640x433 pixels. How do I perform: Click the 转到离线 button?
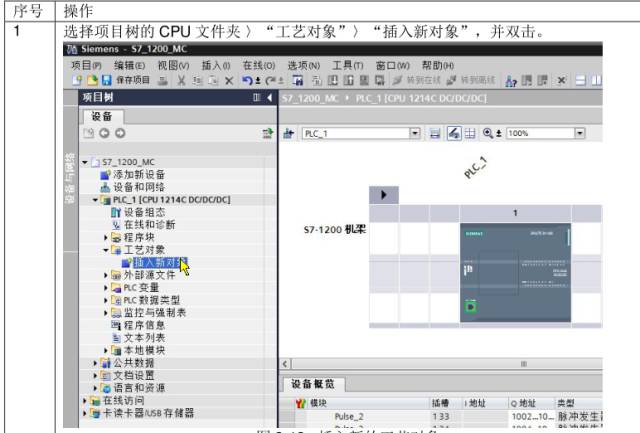[471, 80]
